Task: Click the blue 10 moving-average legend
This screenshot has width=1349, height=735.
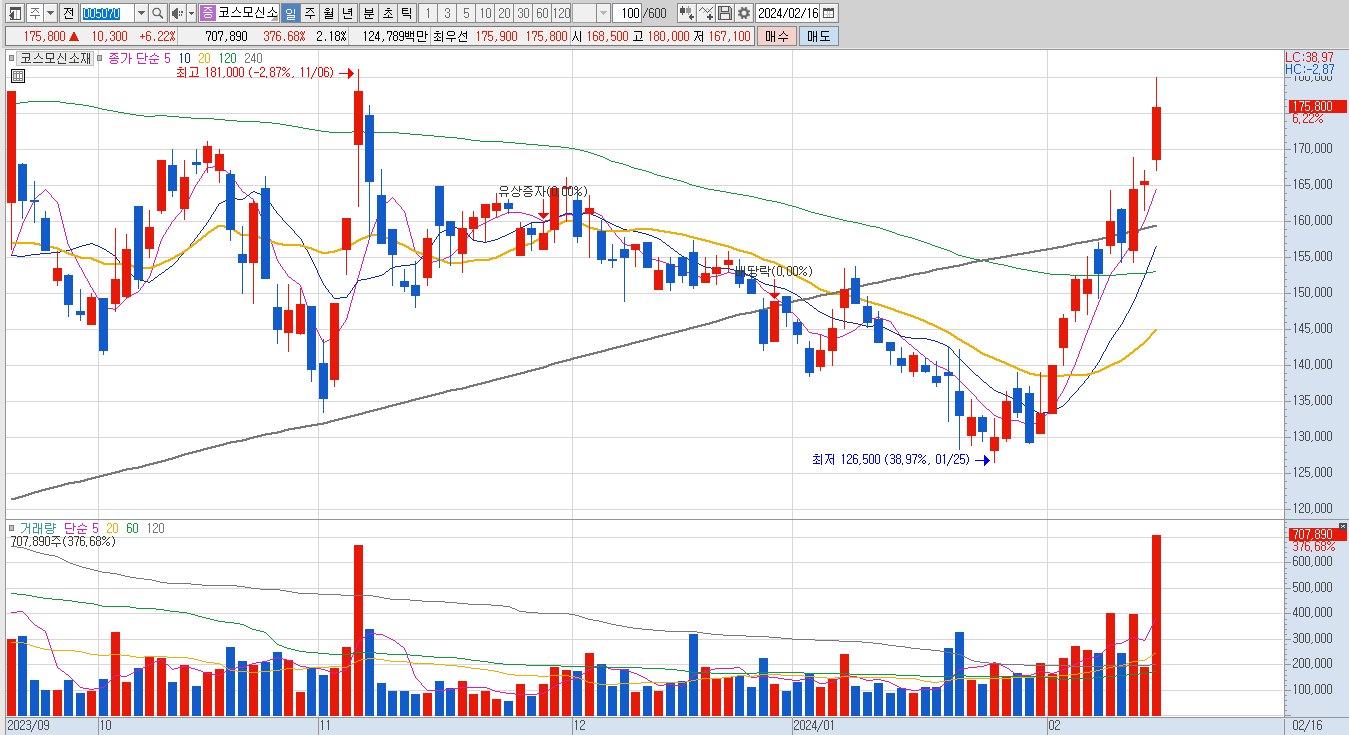Action: (186, 58)
